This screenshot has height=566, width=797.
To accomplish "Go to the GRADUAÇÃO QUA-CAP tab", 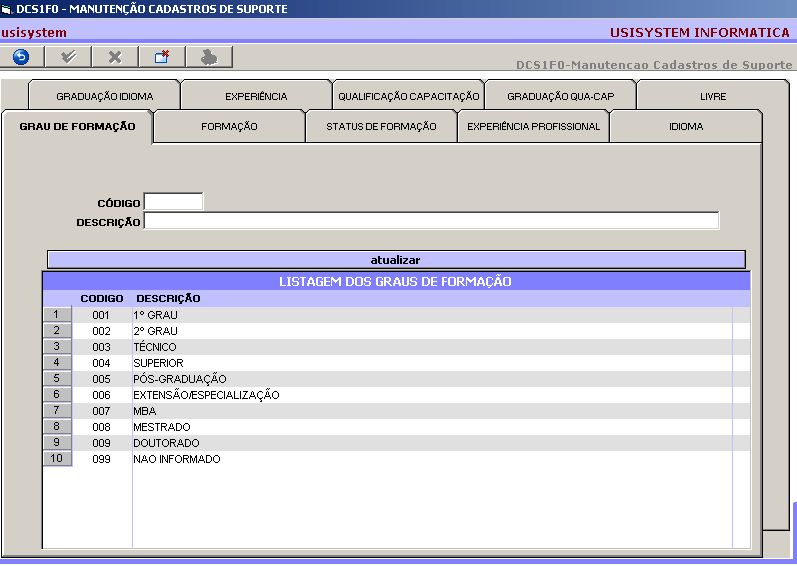I will pyautogui.click(x=560, y=96).
